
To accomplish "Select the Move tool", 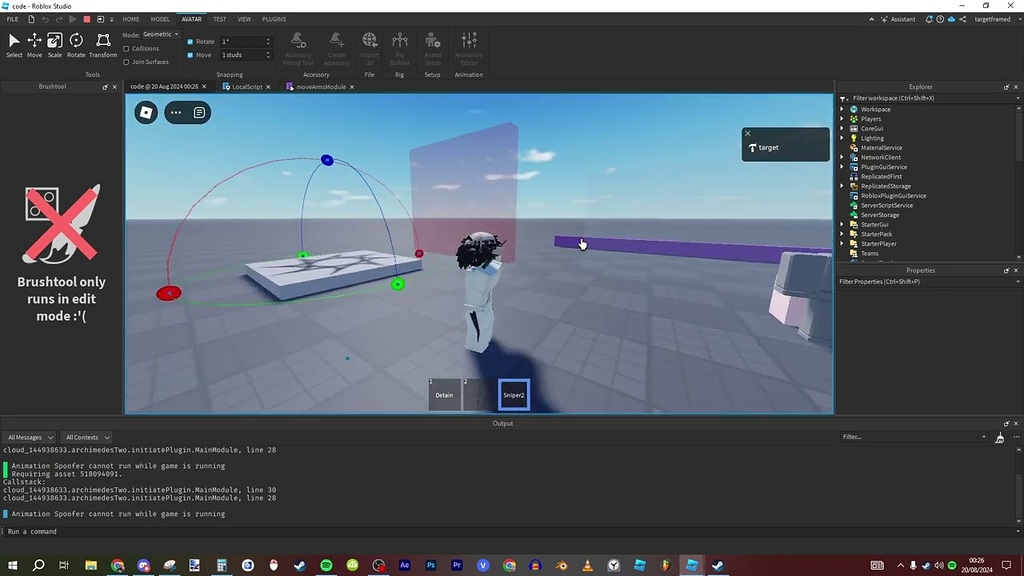I will [33, 42].
